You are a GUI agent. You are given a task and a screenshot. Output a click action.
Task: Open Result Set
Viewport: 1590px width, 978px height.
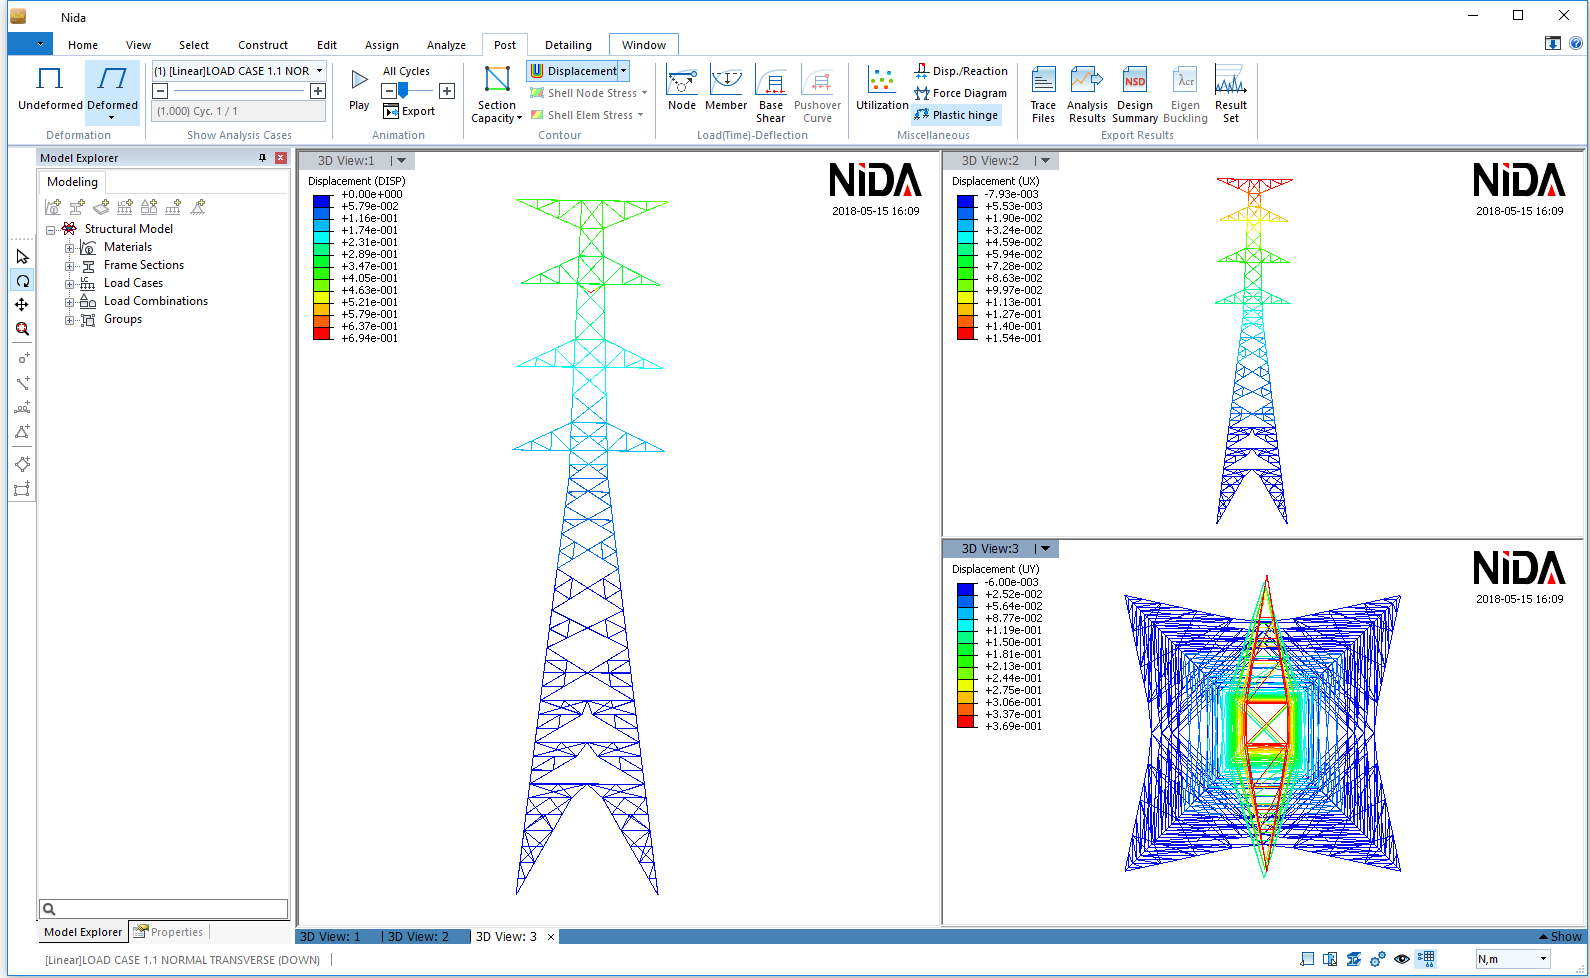[1231, 95]
